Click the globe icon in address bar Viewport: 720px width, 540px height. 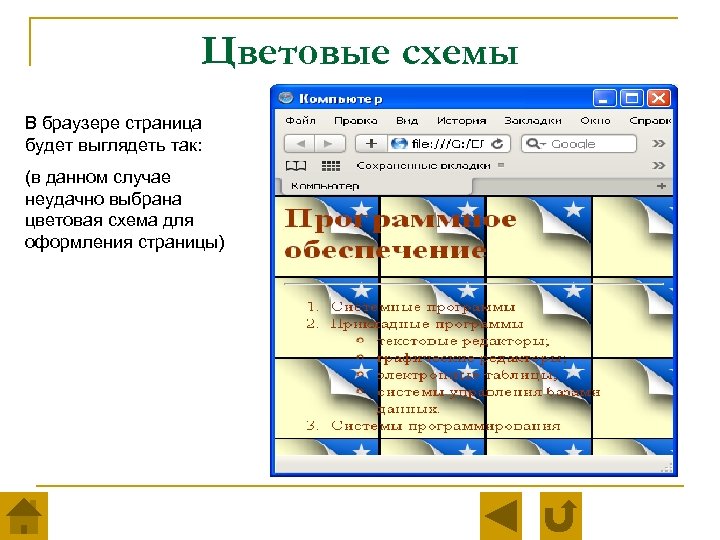[x=399, y=144]
